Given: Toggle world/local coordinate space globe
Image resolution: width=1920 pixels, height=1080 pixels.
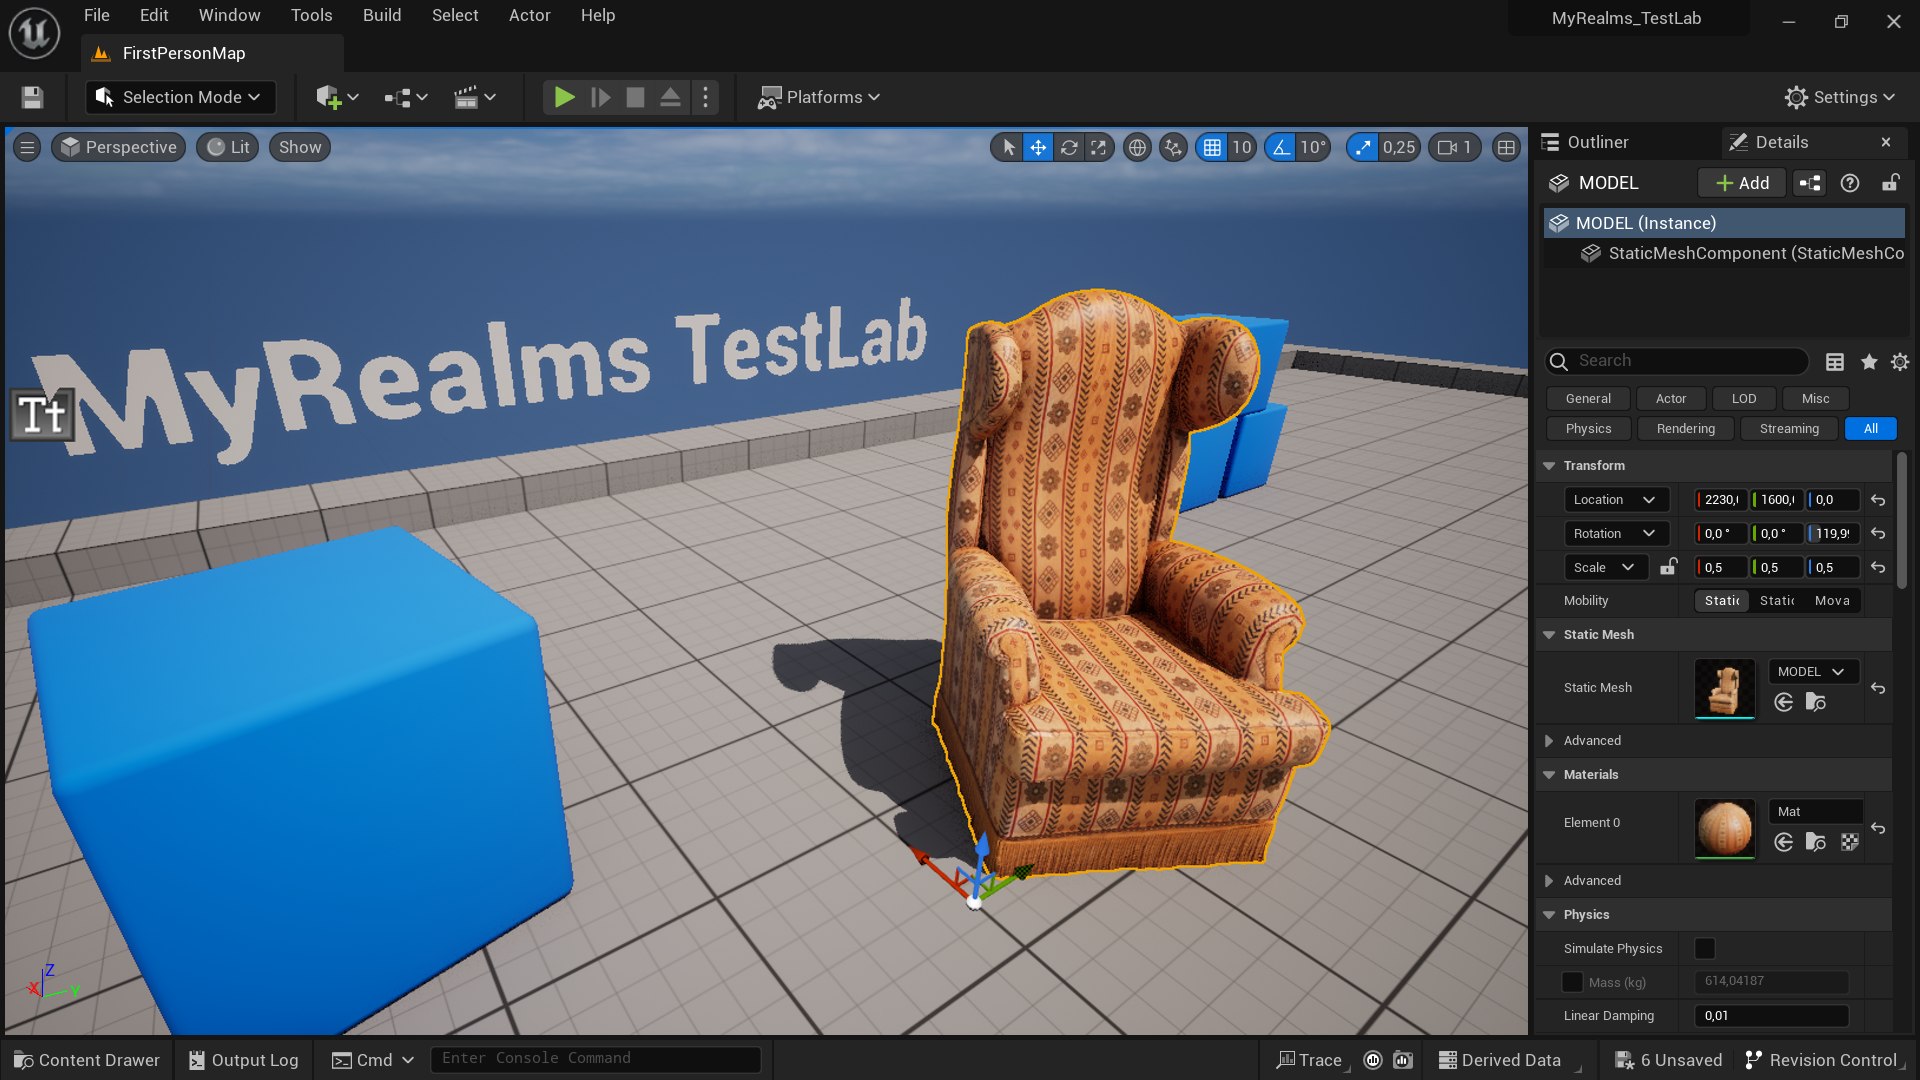Looking at the screenshot, I should coord(1137,147).
